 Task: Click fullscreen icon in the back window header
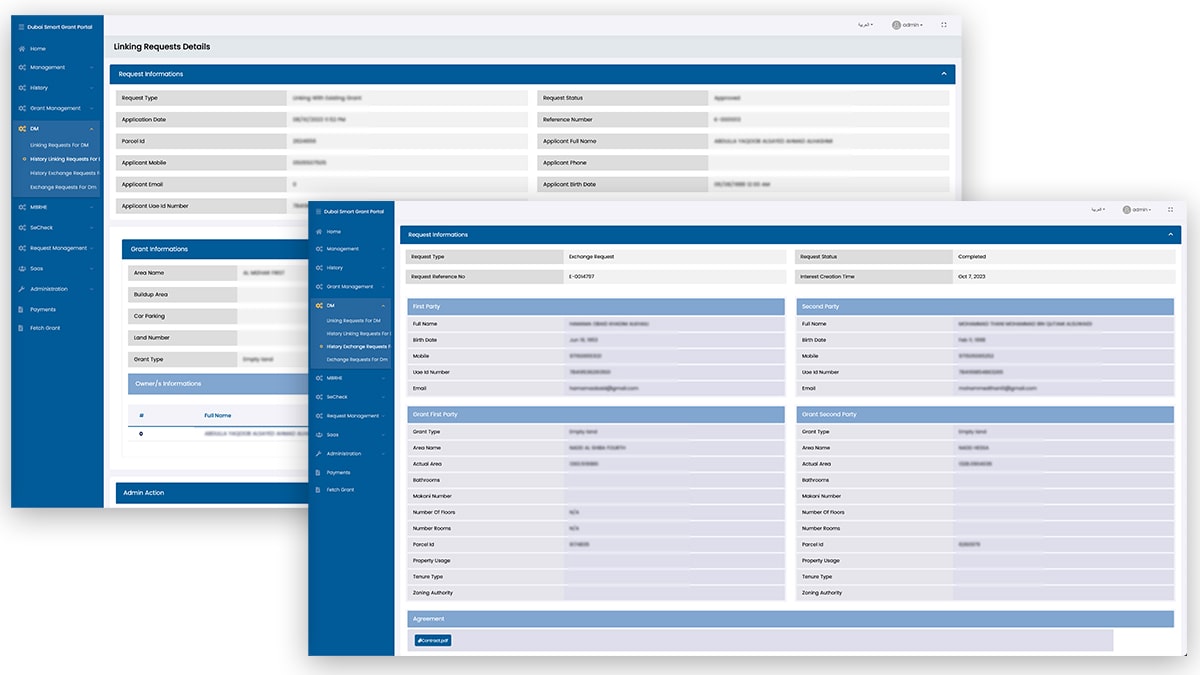coord(943,25)
